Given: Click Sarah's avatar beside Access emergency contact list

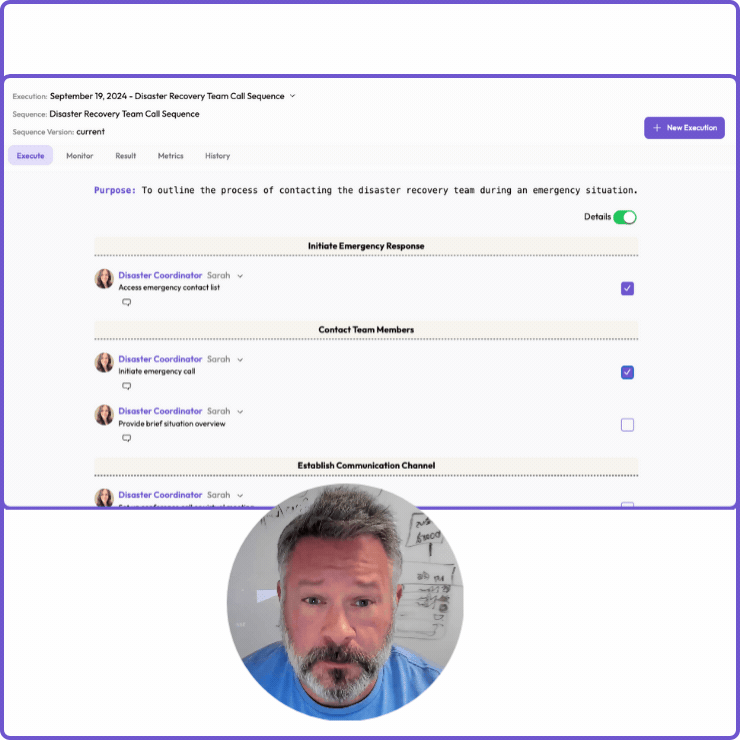Looking at the screenshot, I should pos(104,279).
